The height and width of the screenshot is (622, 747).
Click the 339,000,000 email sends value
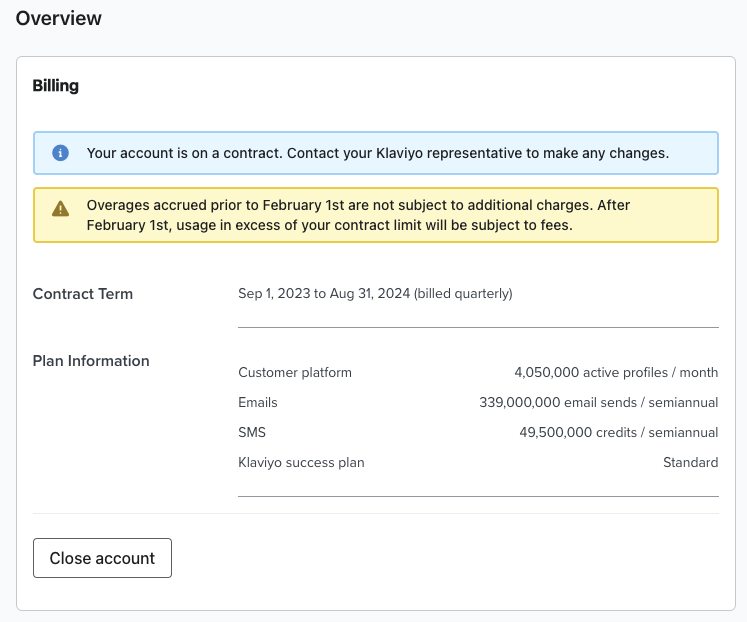pos(598,402)
